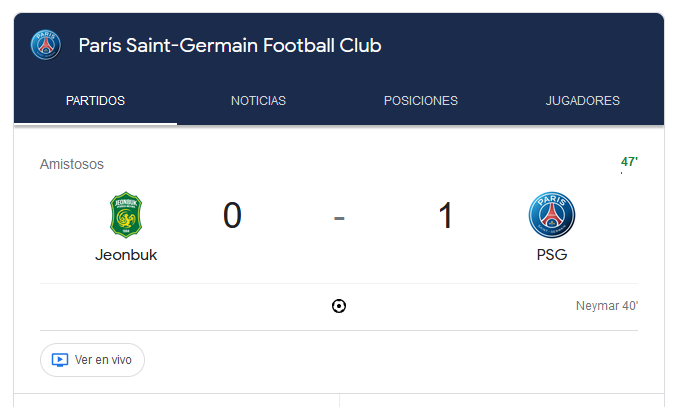
Task: Click PSG's score of 1
Action: (x=445, y=215)
